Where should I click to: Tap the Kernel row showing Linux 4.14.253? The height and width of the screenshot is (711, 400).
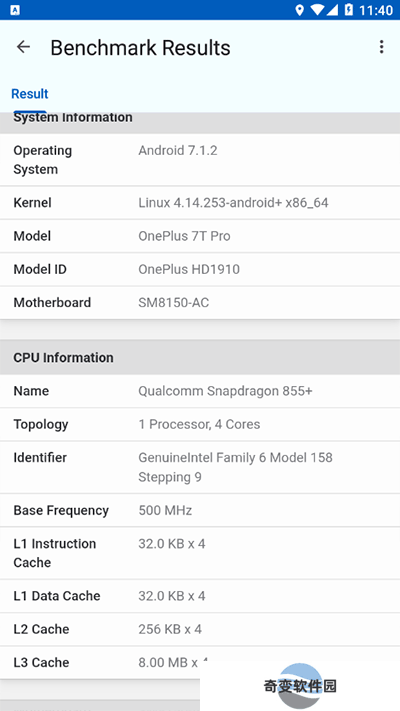[200, 203]
